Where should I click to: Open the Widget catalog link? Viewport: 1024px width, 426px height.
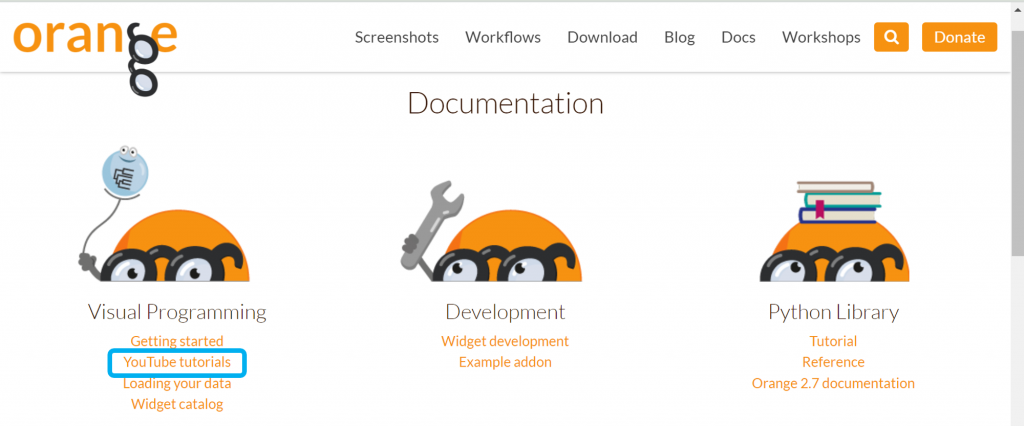point(177,404)
